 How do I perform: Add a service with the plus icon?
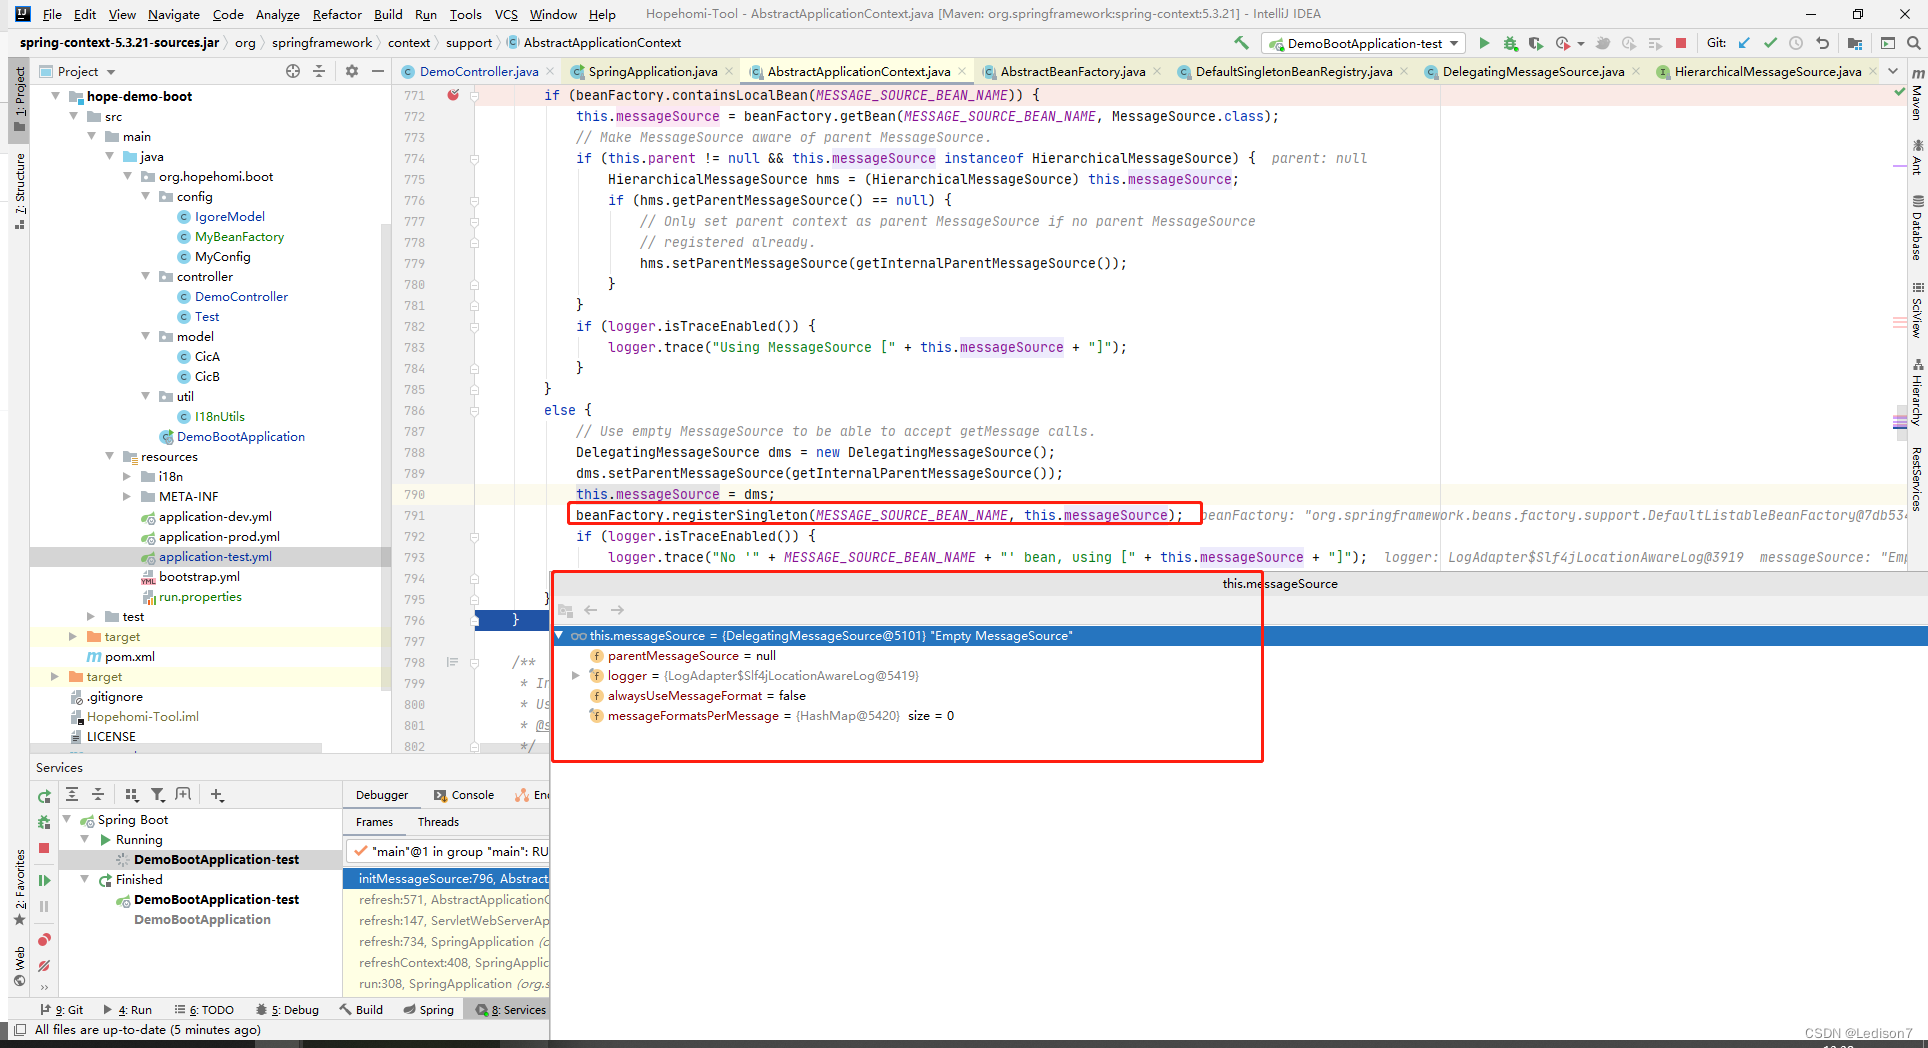(x=217, y=794)
